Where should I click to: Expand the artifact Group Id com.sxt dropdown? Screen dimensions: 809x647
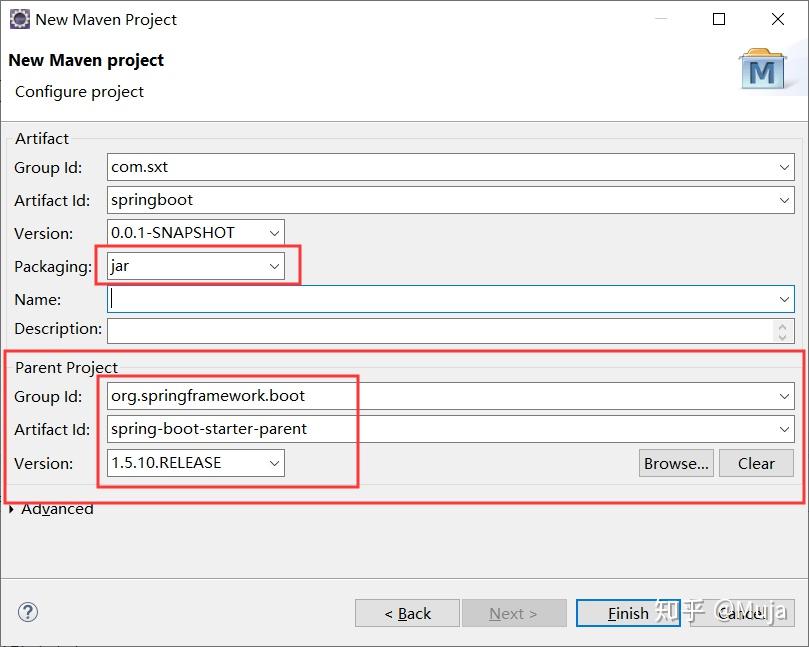click(x=784, y=168)
